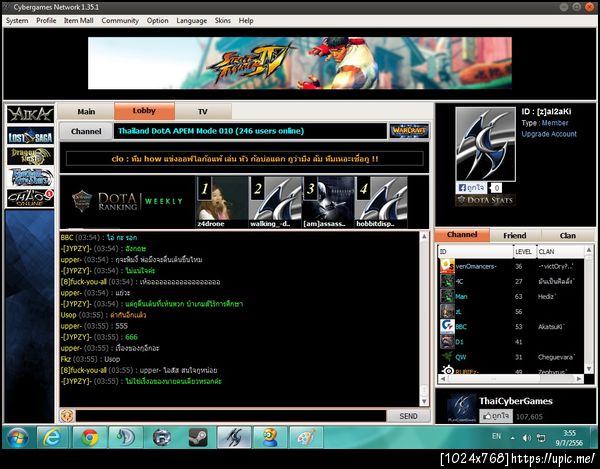Switch to the Main tab

pos(86,111)
